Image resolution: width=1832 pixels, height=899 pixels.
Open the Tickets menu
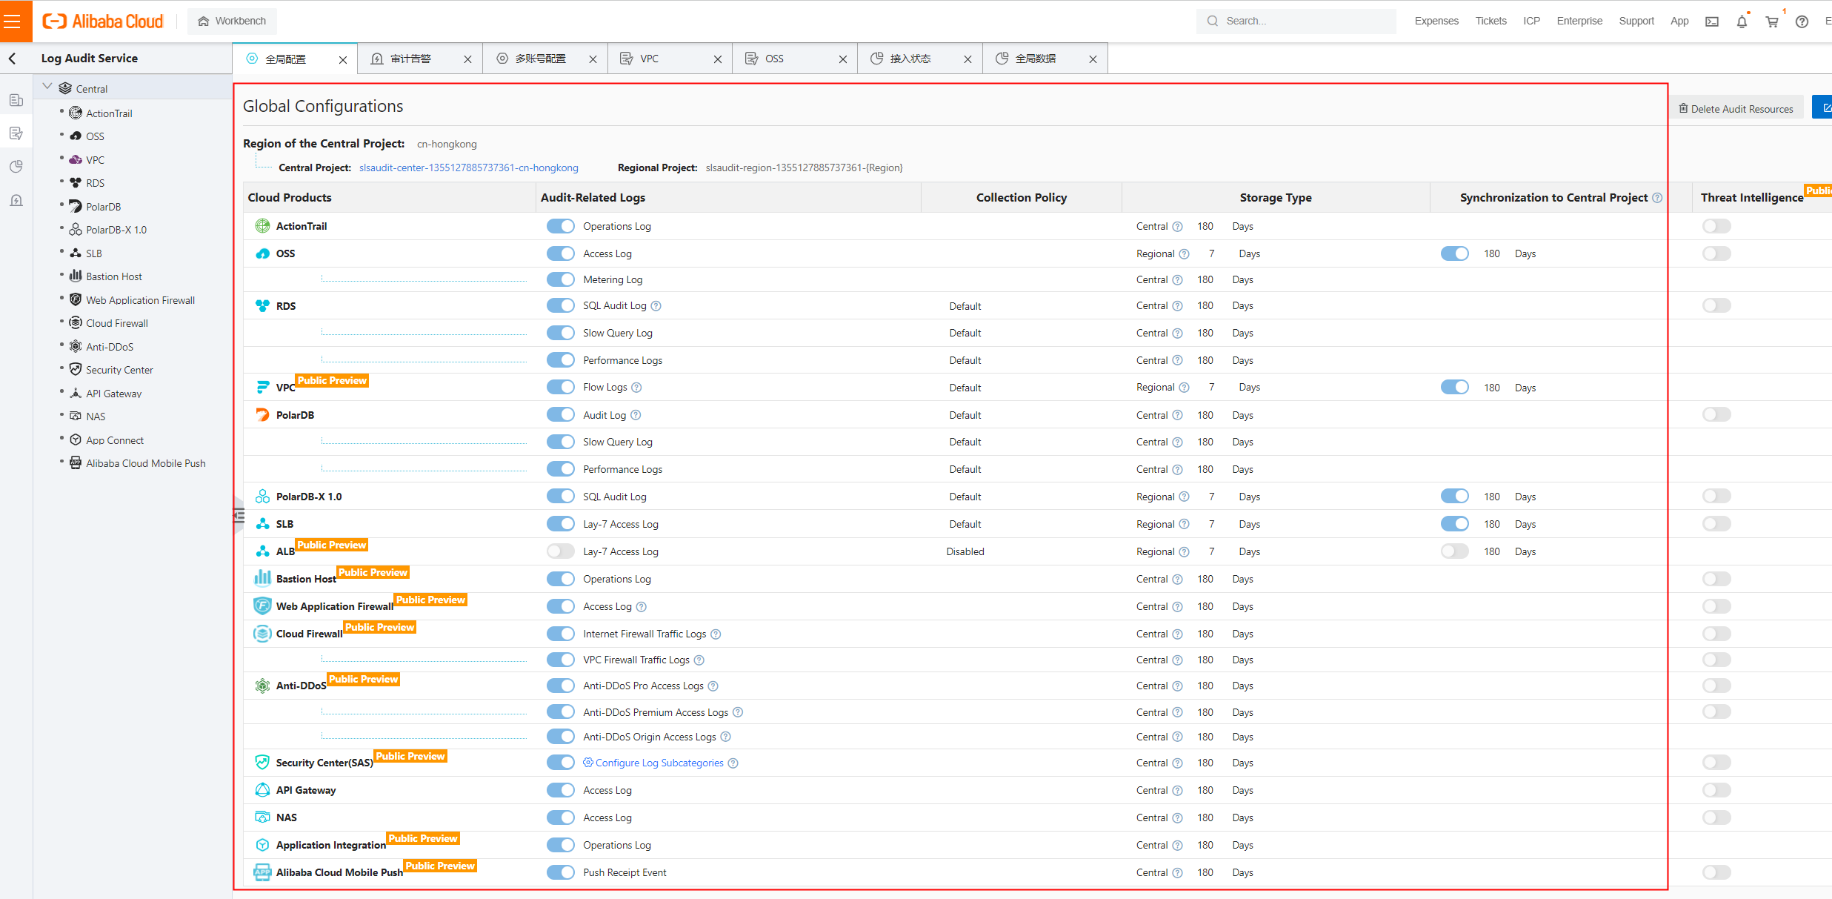1490,21
